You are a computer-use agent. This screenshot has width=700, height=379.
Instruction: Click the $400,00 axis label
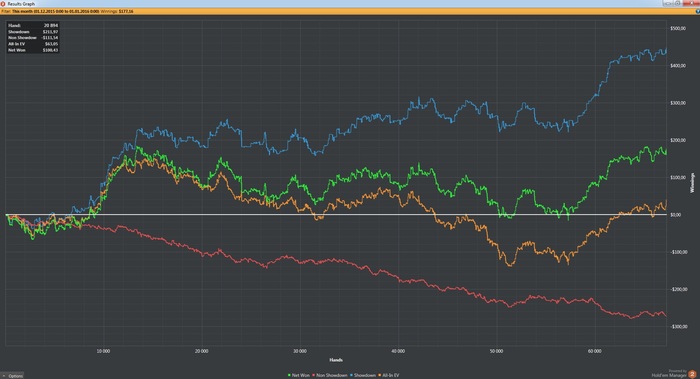(x=678, y=66)
